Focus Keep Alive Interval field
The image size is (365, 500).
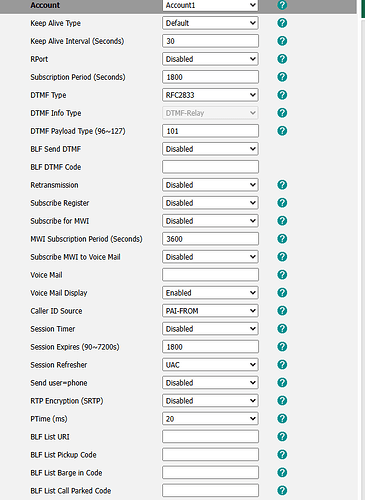(210, 41)
